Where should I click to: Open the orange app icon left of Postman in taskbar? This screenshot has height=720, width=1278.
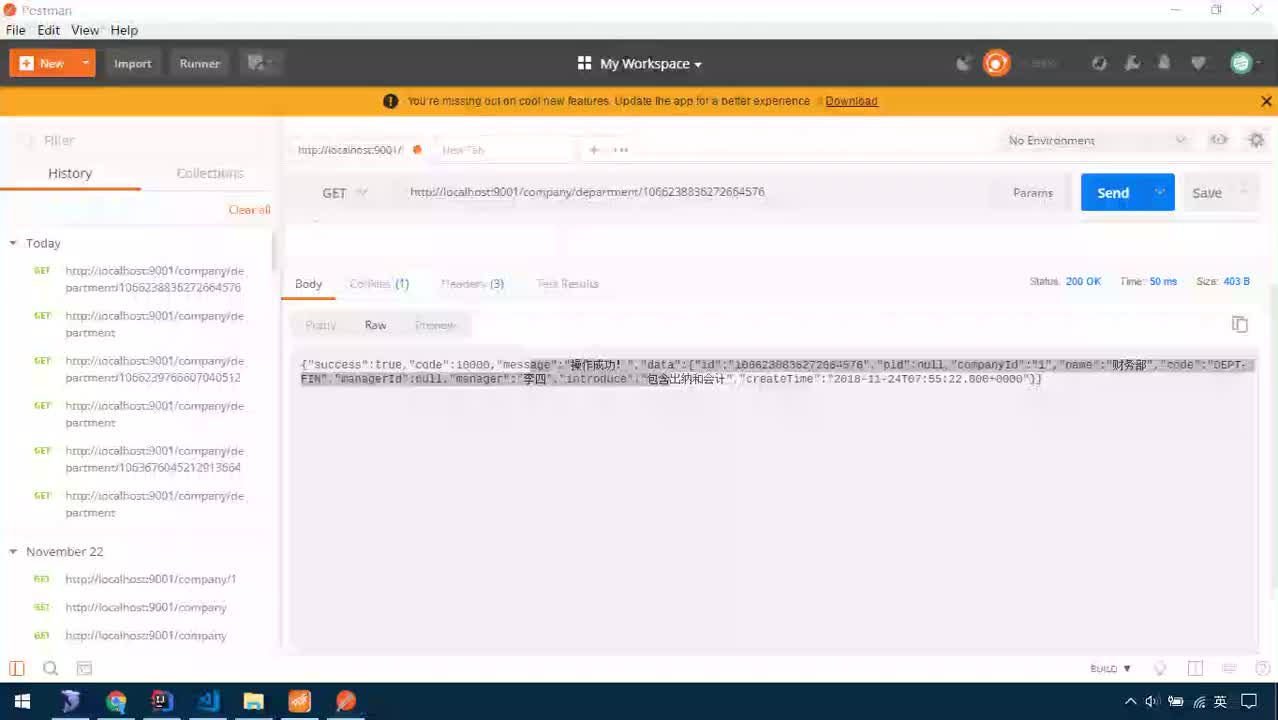coord(300,701)
